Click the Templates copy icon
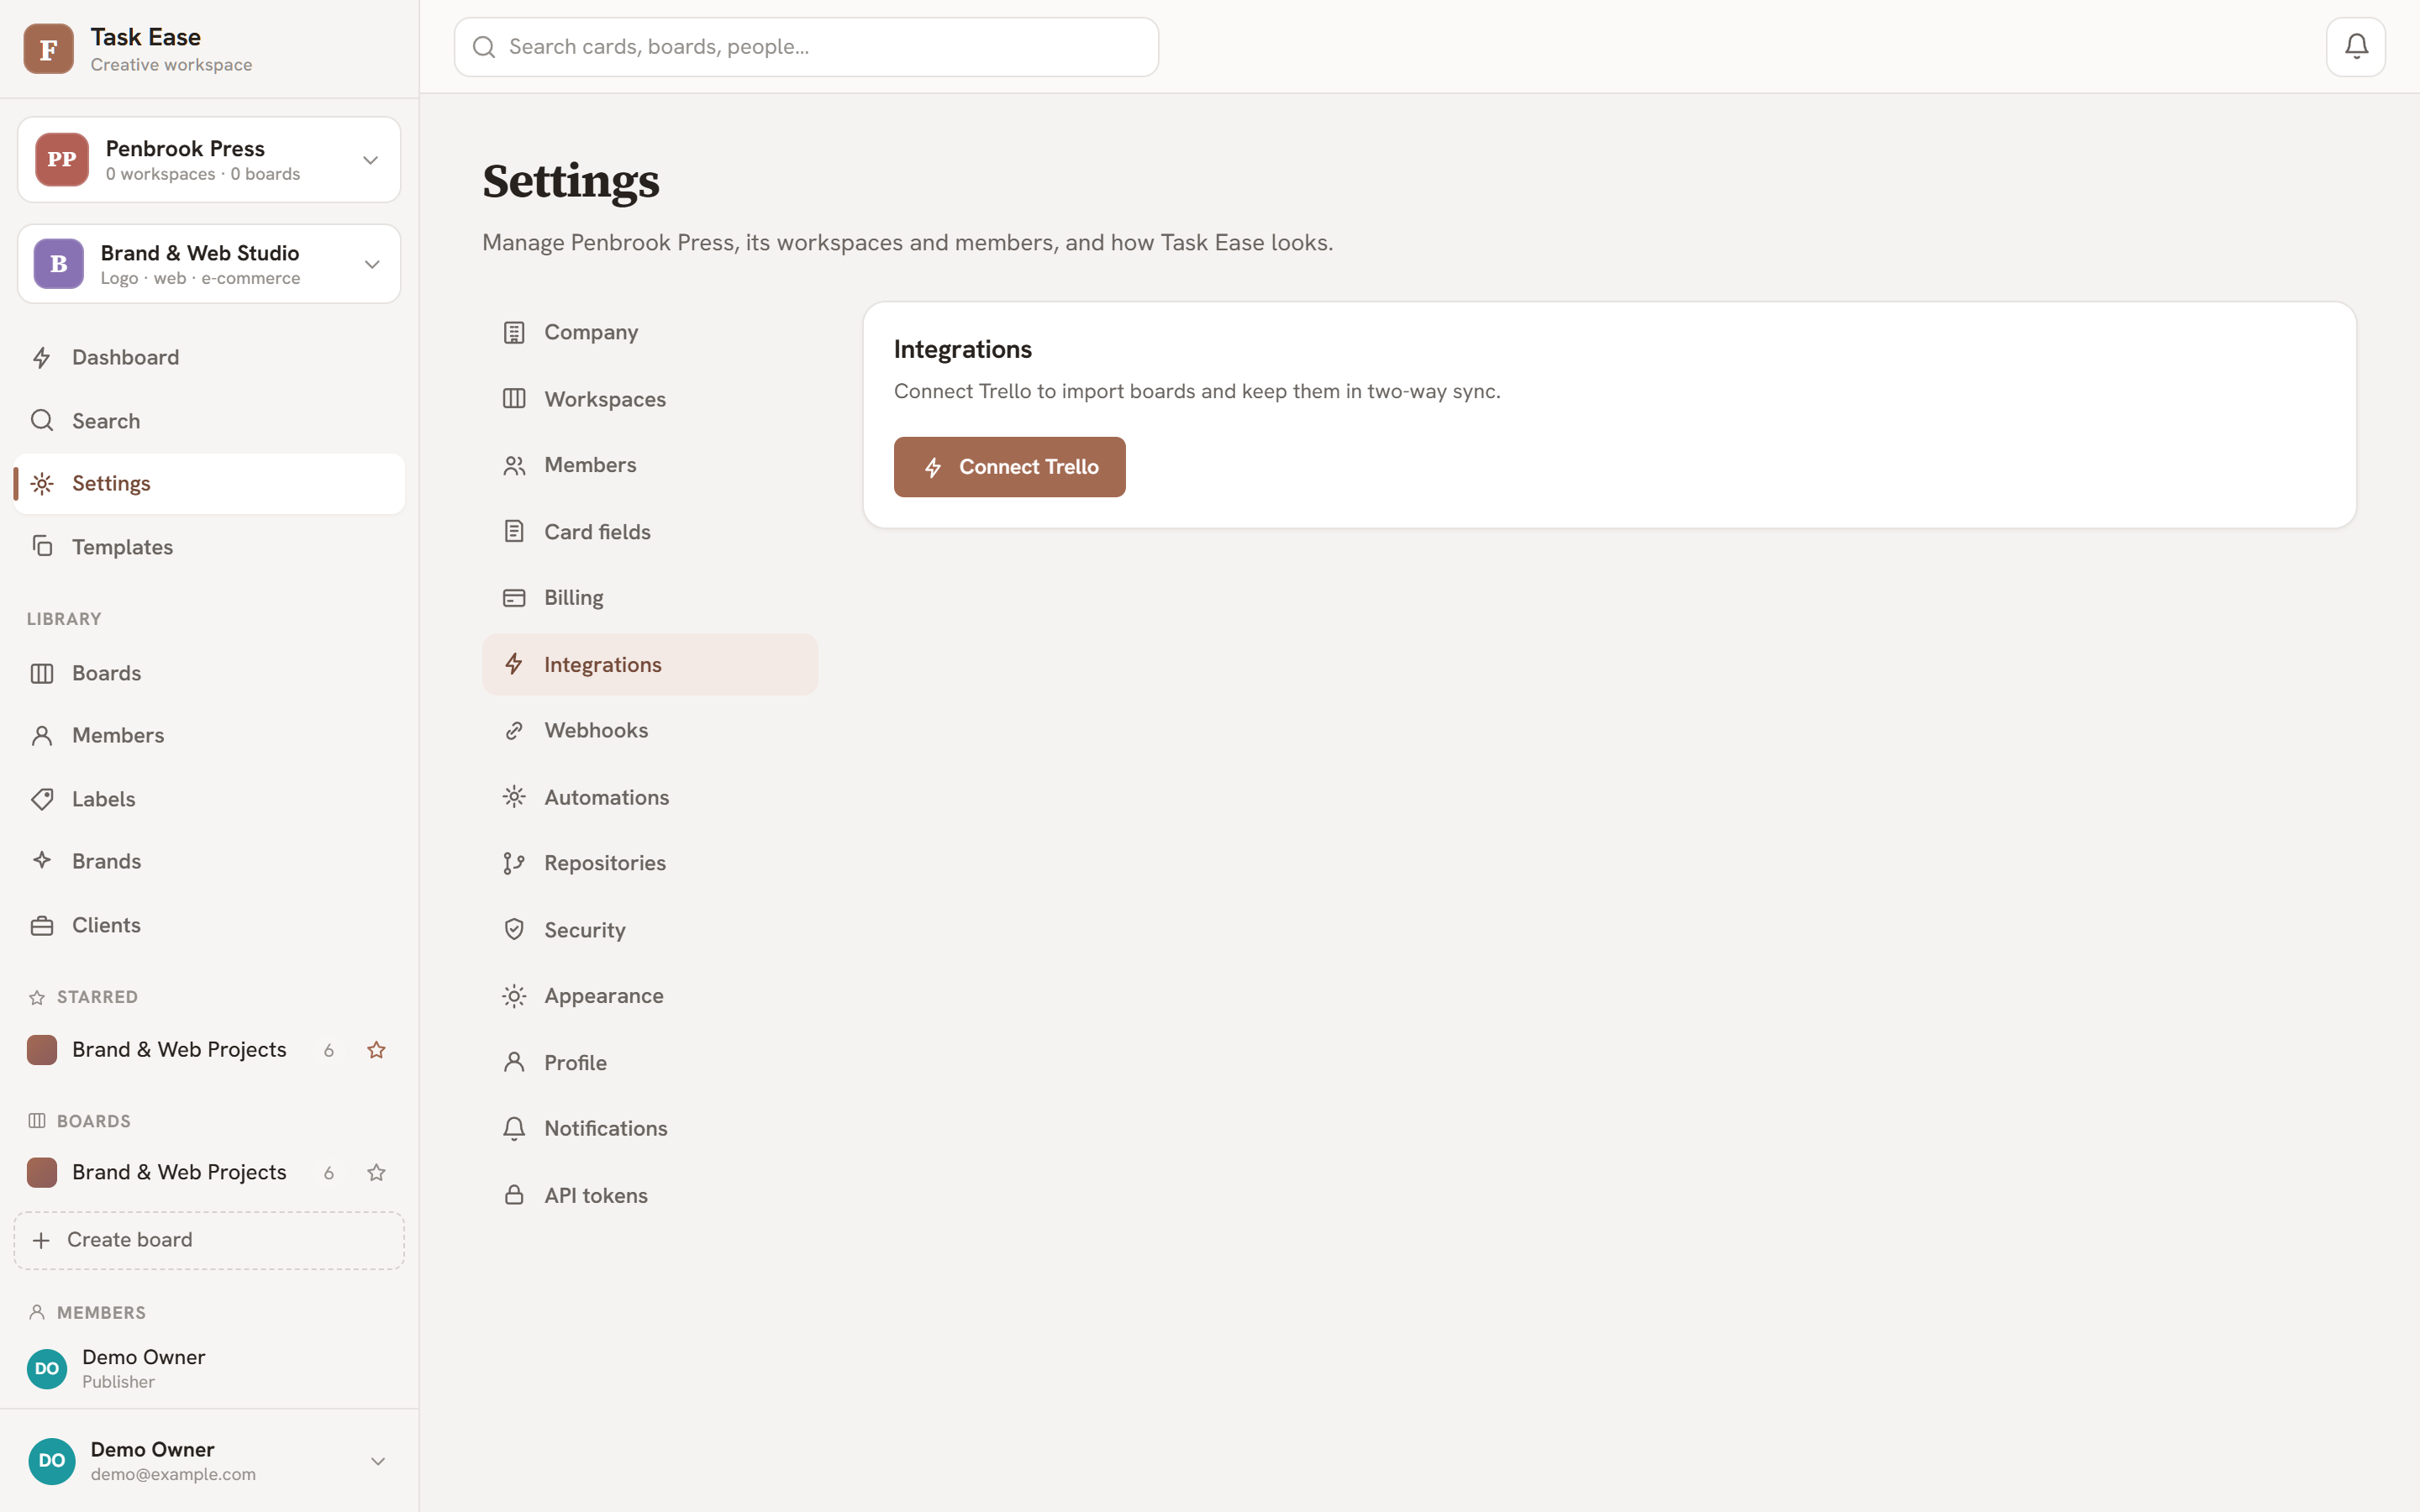This screenshot has height=1512, width=2420. [42, 546]
